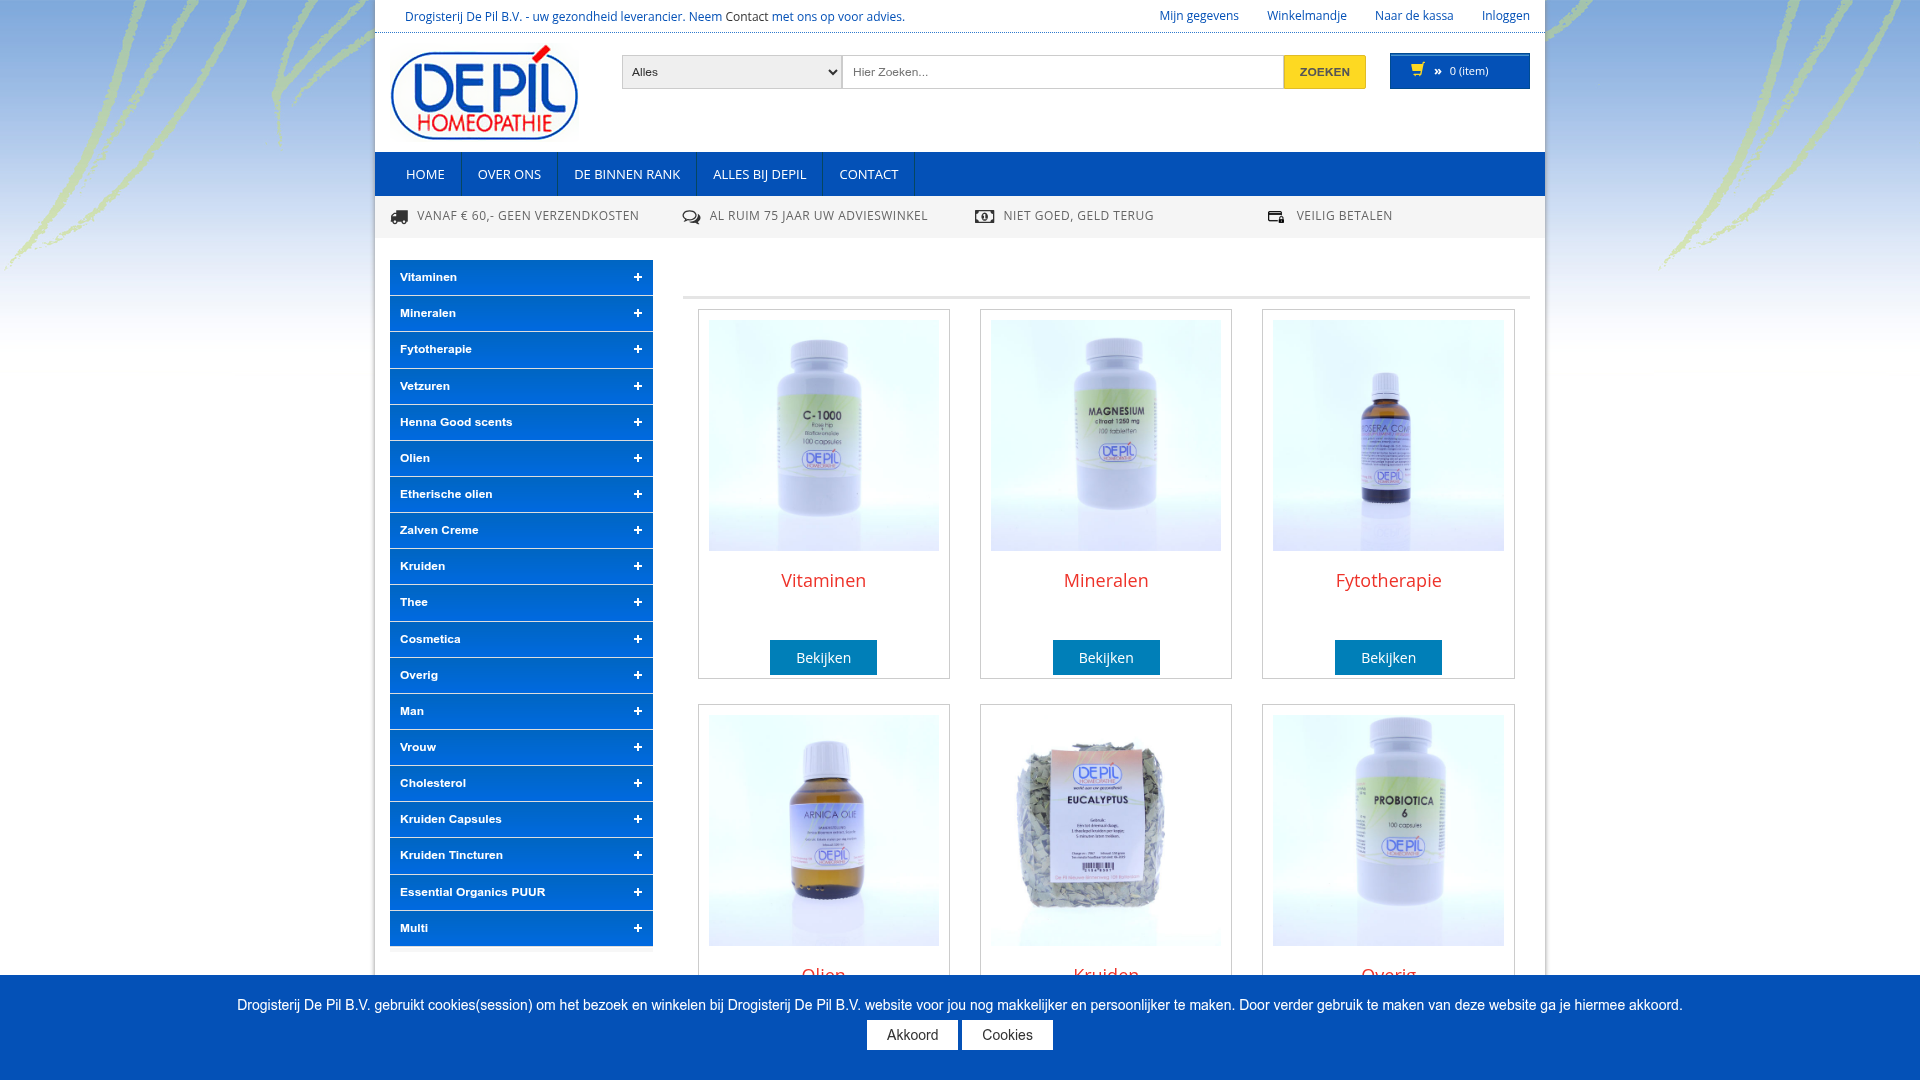The height and width of the screenshot is (1080, 1920).
Task: Accept cookies with Akkoord button
Action: click(912, 1035)
